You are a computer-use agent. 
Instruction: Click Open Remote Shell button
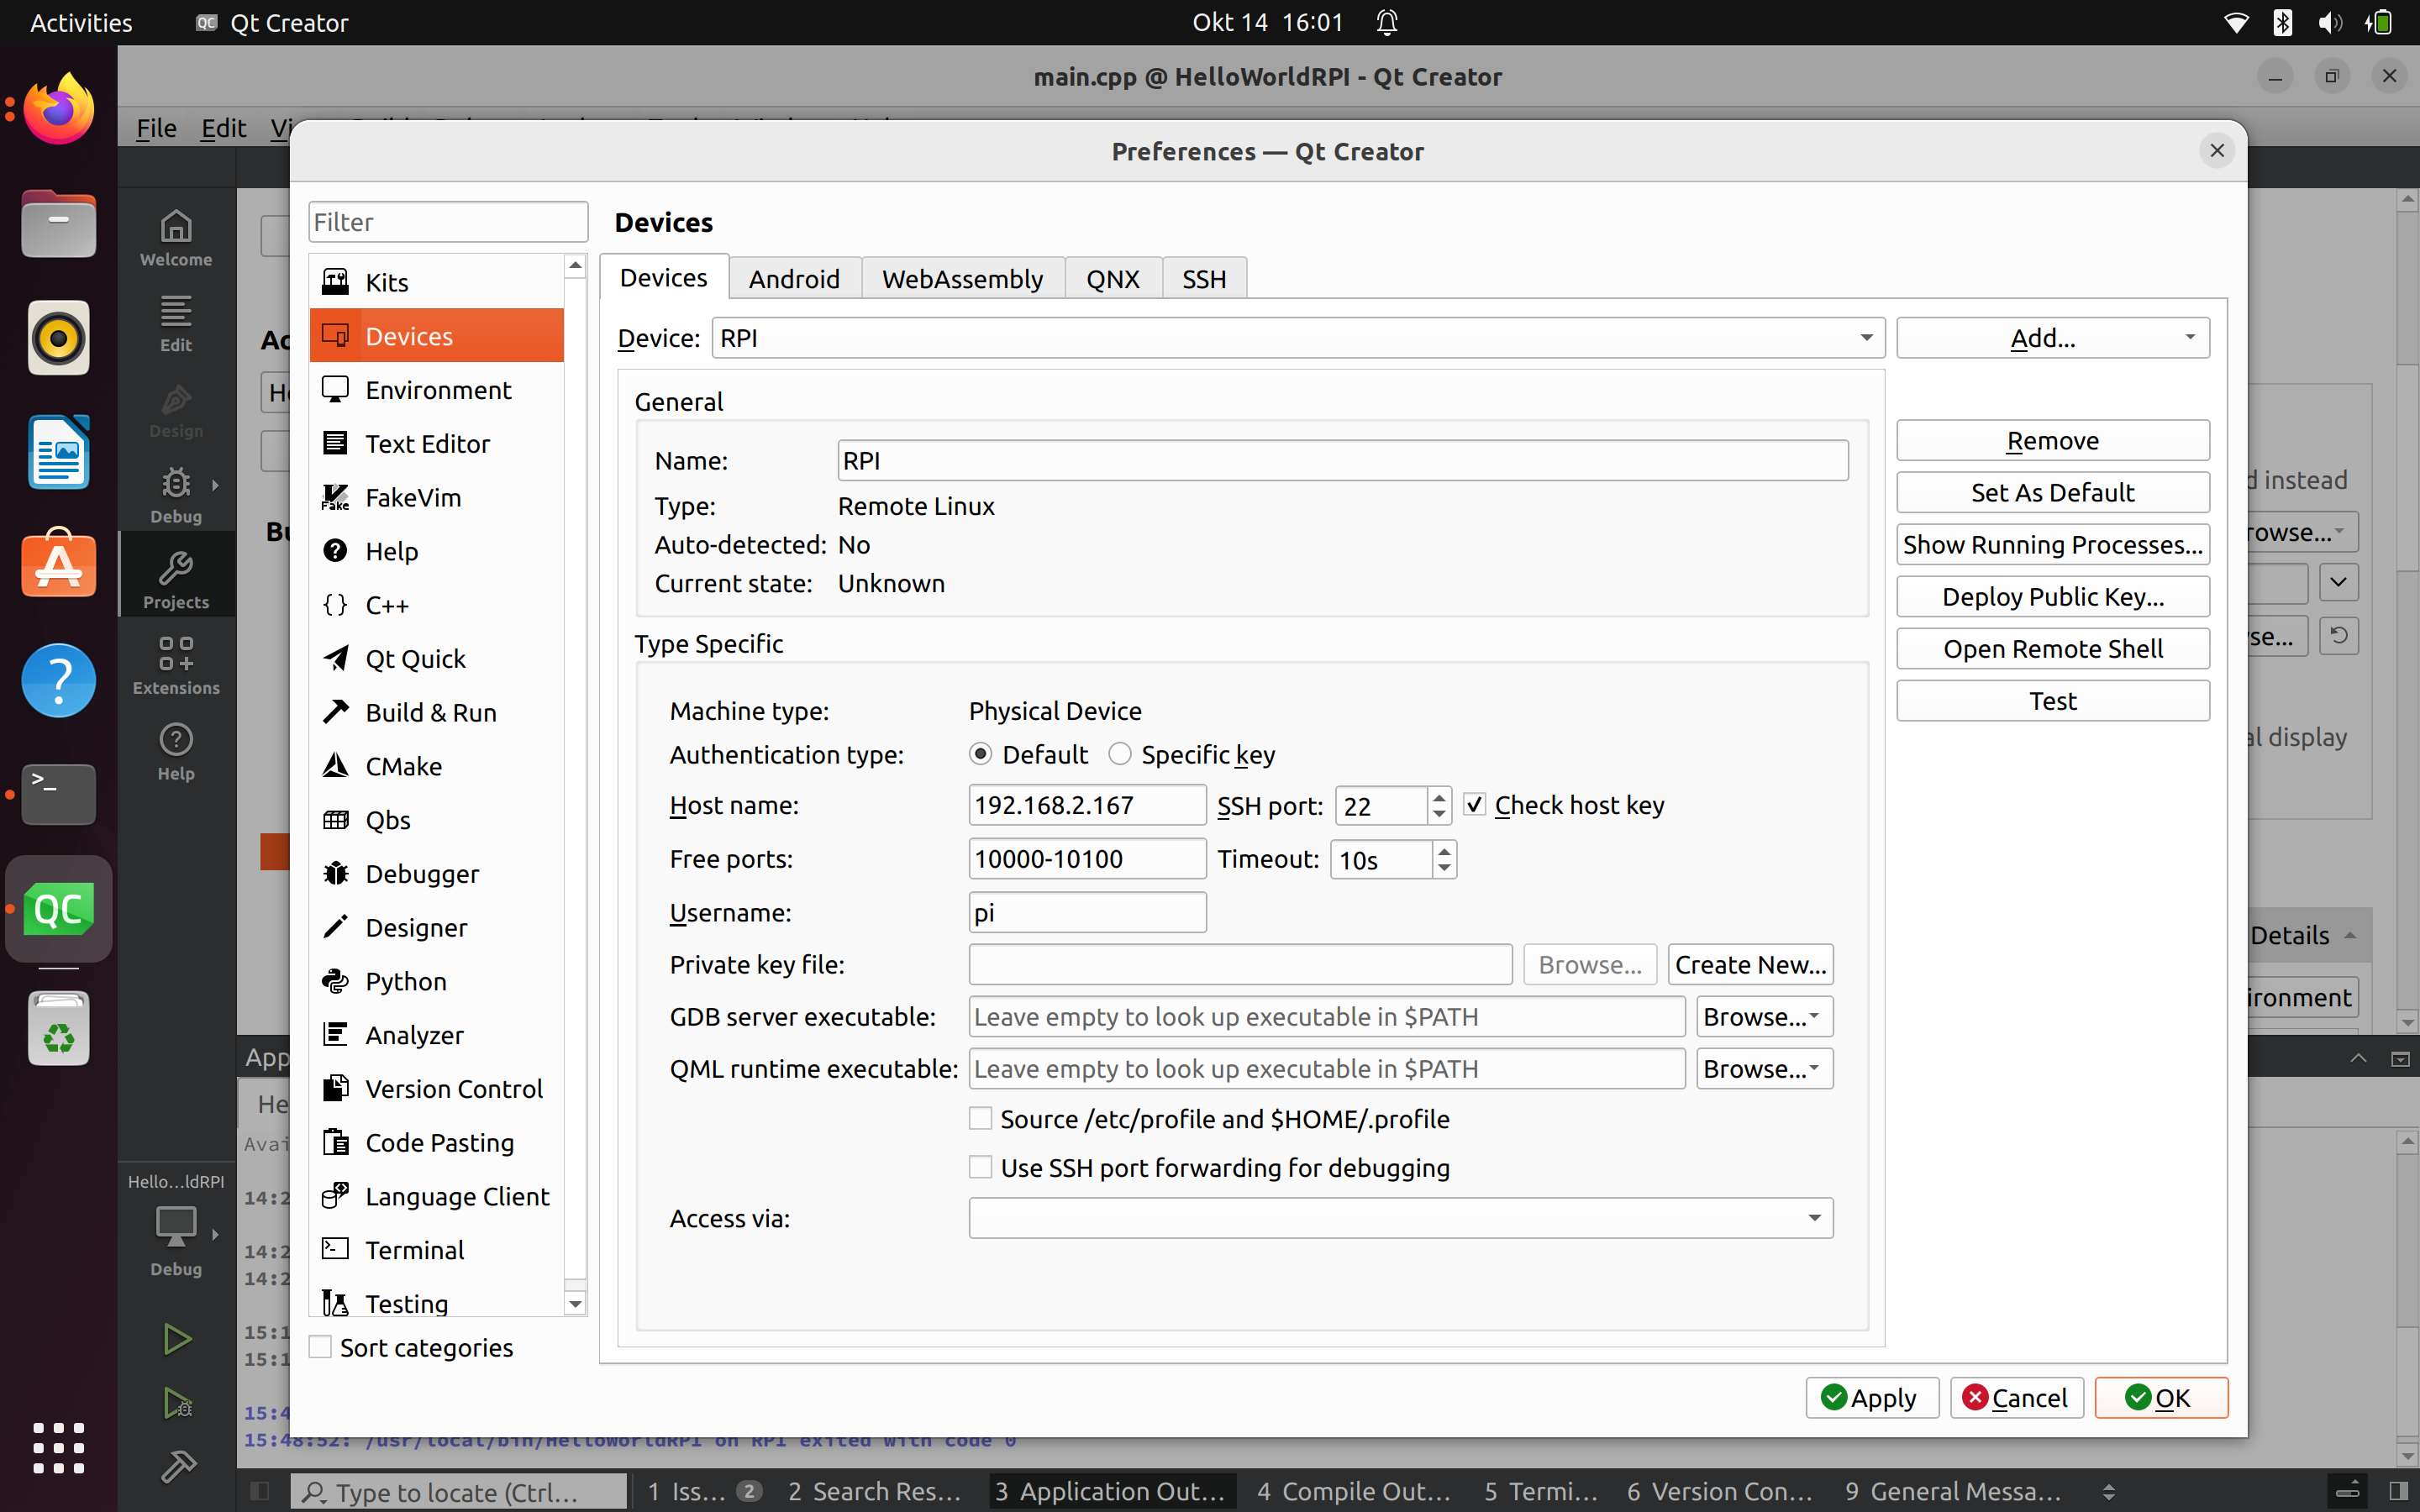pos(2052,649)
